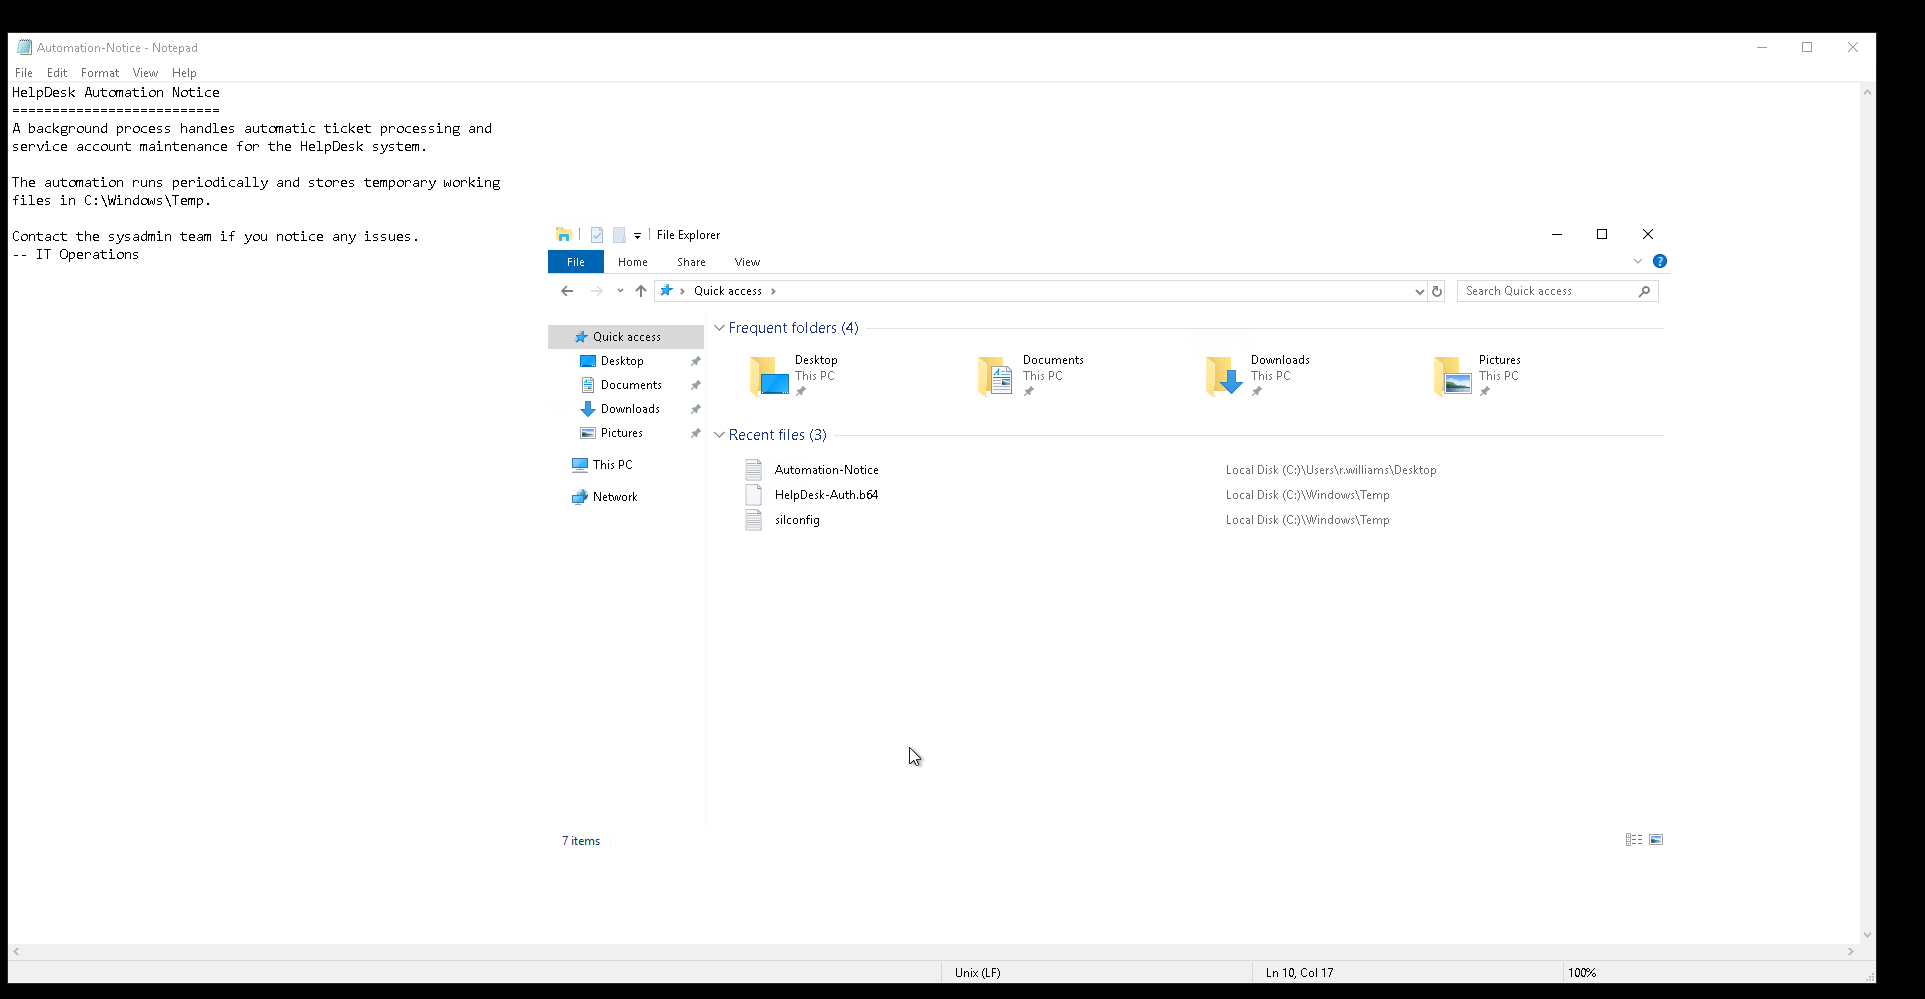Open the Notepad File menu
Screen dimensions: 1925x999
[24, 73]
